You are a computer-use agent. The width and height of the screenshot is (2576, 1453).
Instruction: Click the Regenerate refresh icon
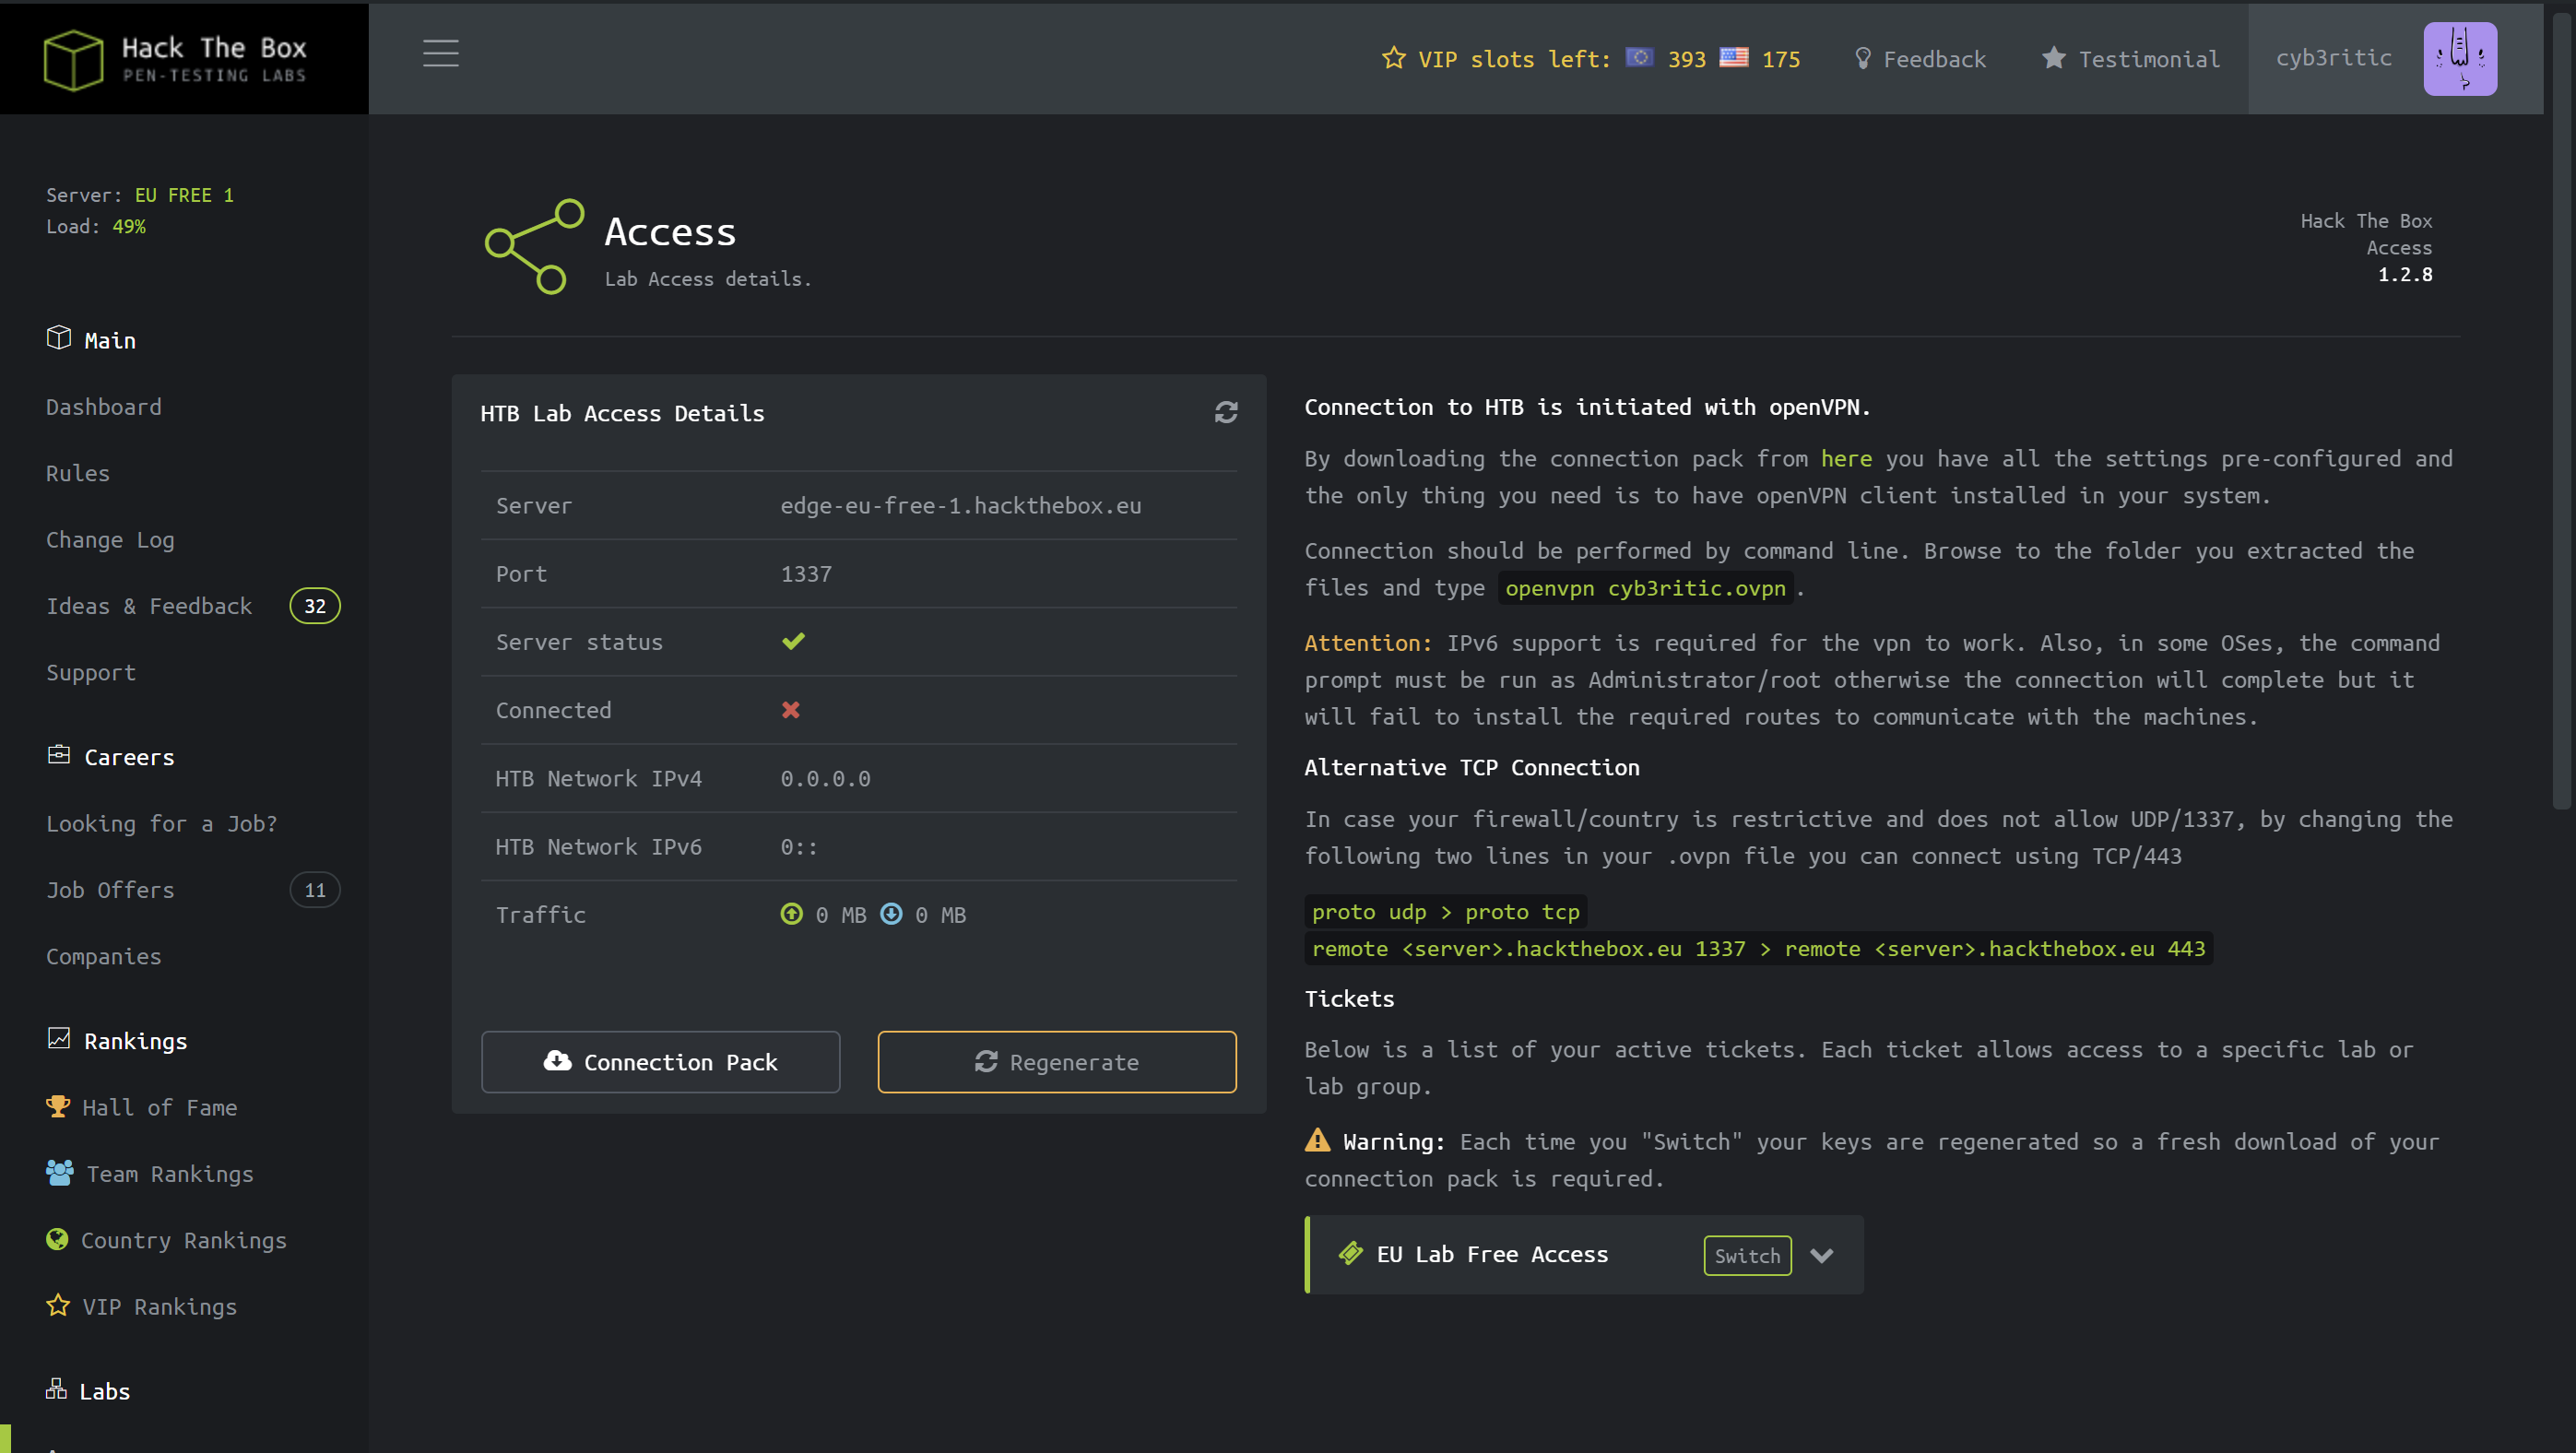point(986,1061)
